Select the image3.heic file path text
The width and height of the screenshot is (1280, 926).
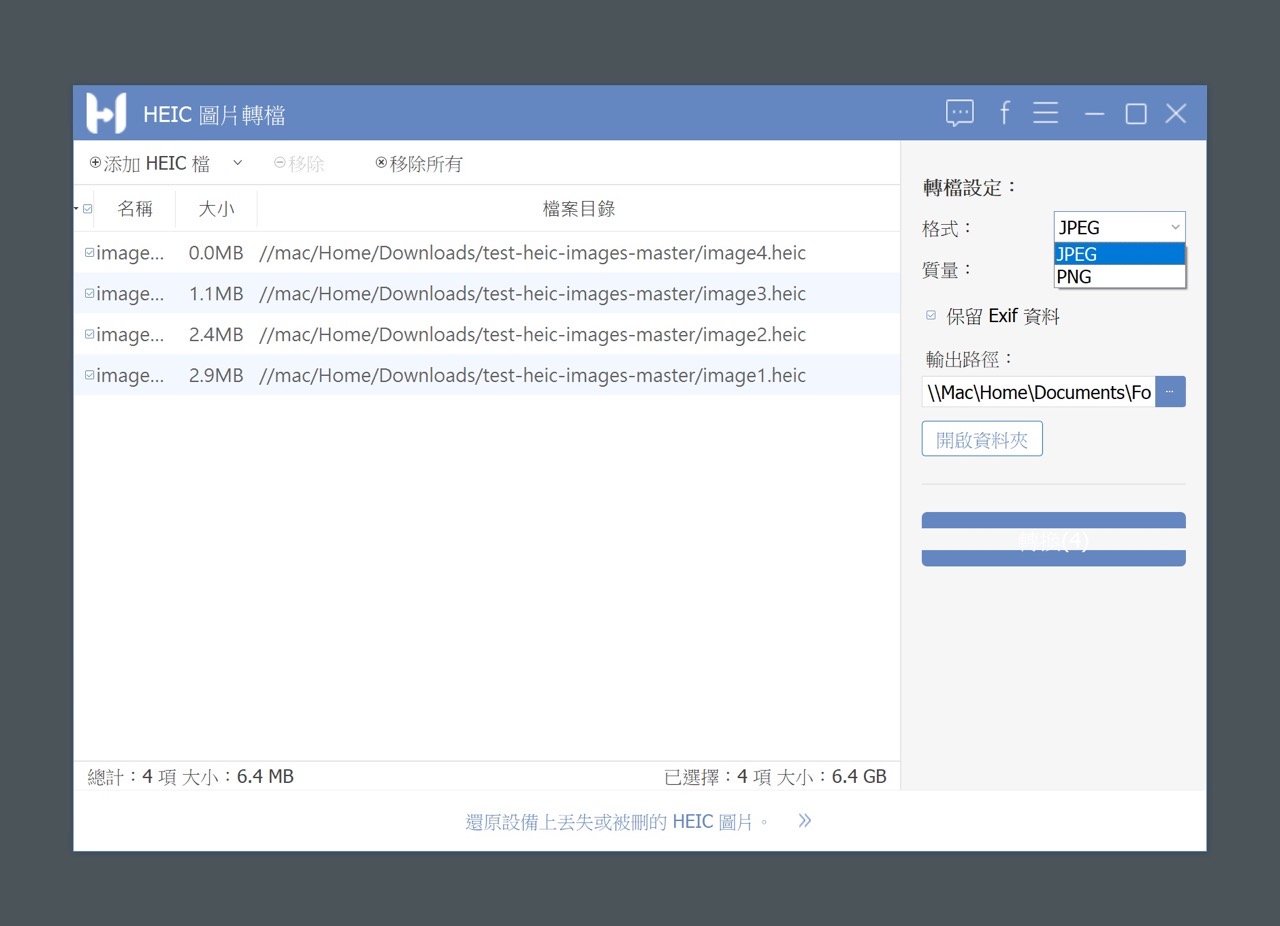(532, 294)
